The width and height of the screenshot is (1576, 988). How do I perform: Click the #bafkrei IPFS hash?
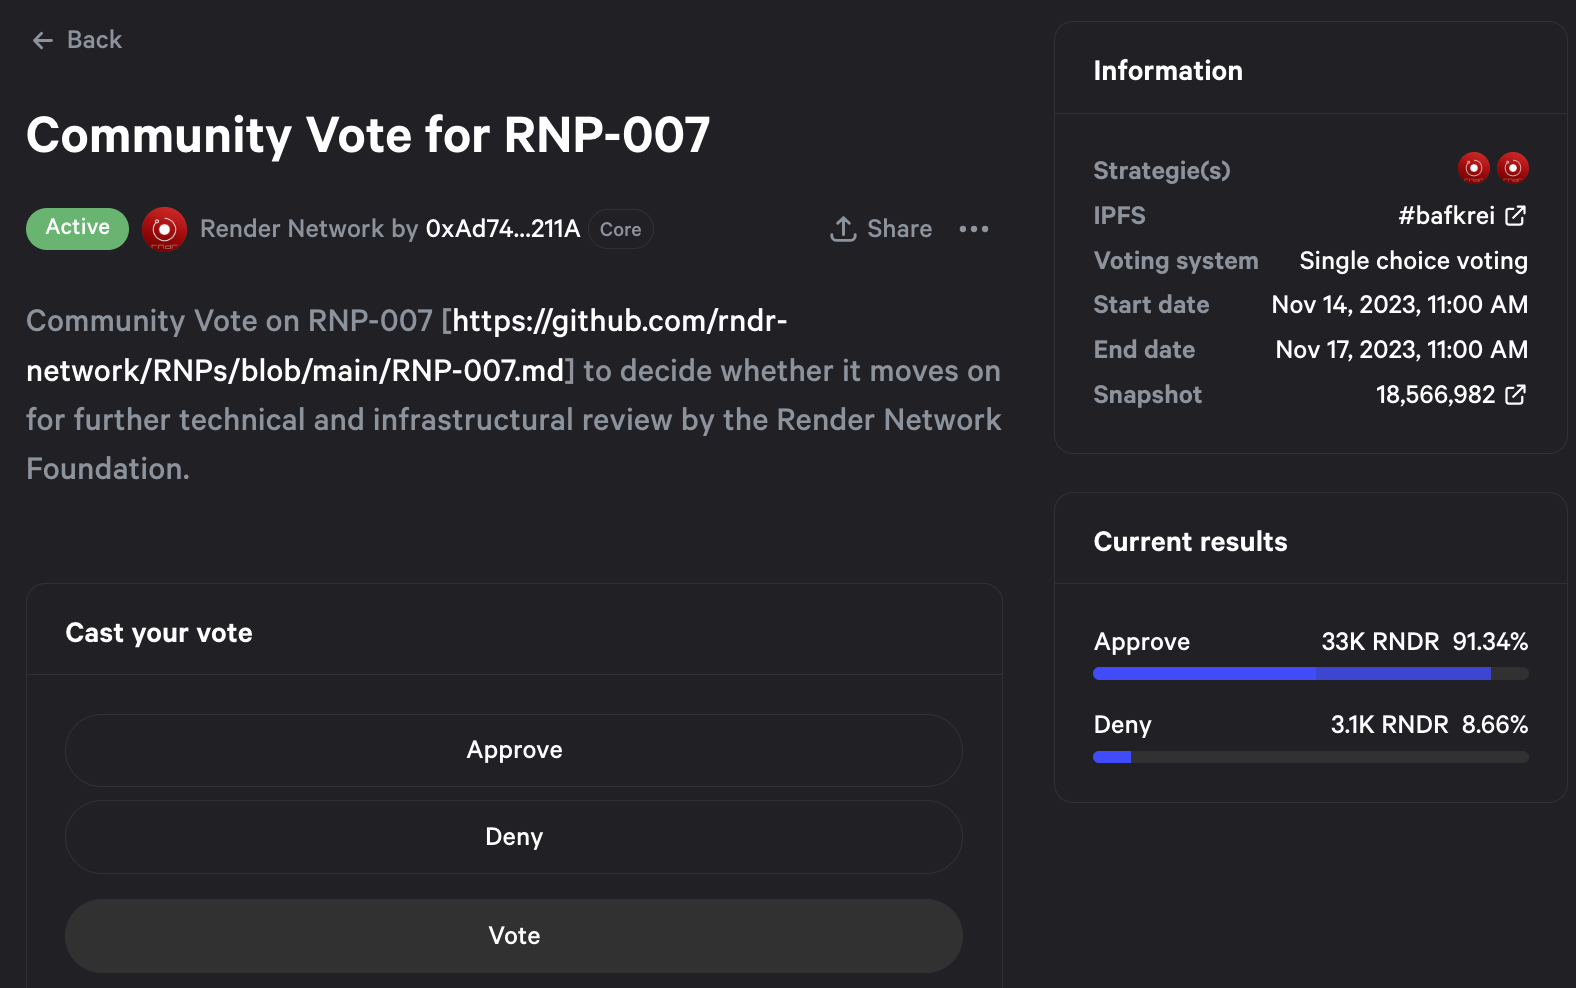tap(1446, 216)
